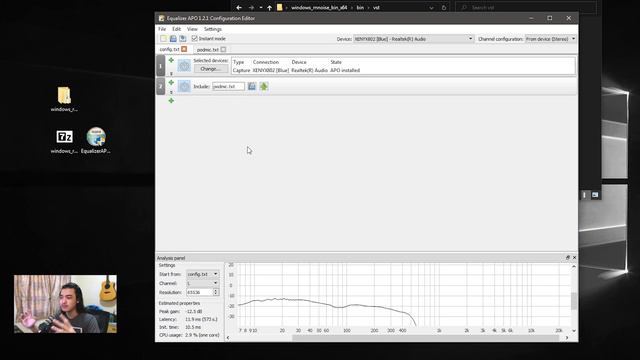Click the graph scroll-down arrow
The height and width of the screenshot is (360, 640).
click(x=574, y=331)
